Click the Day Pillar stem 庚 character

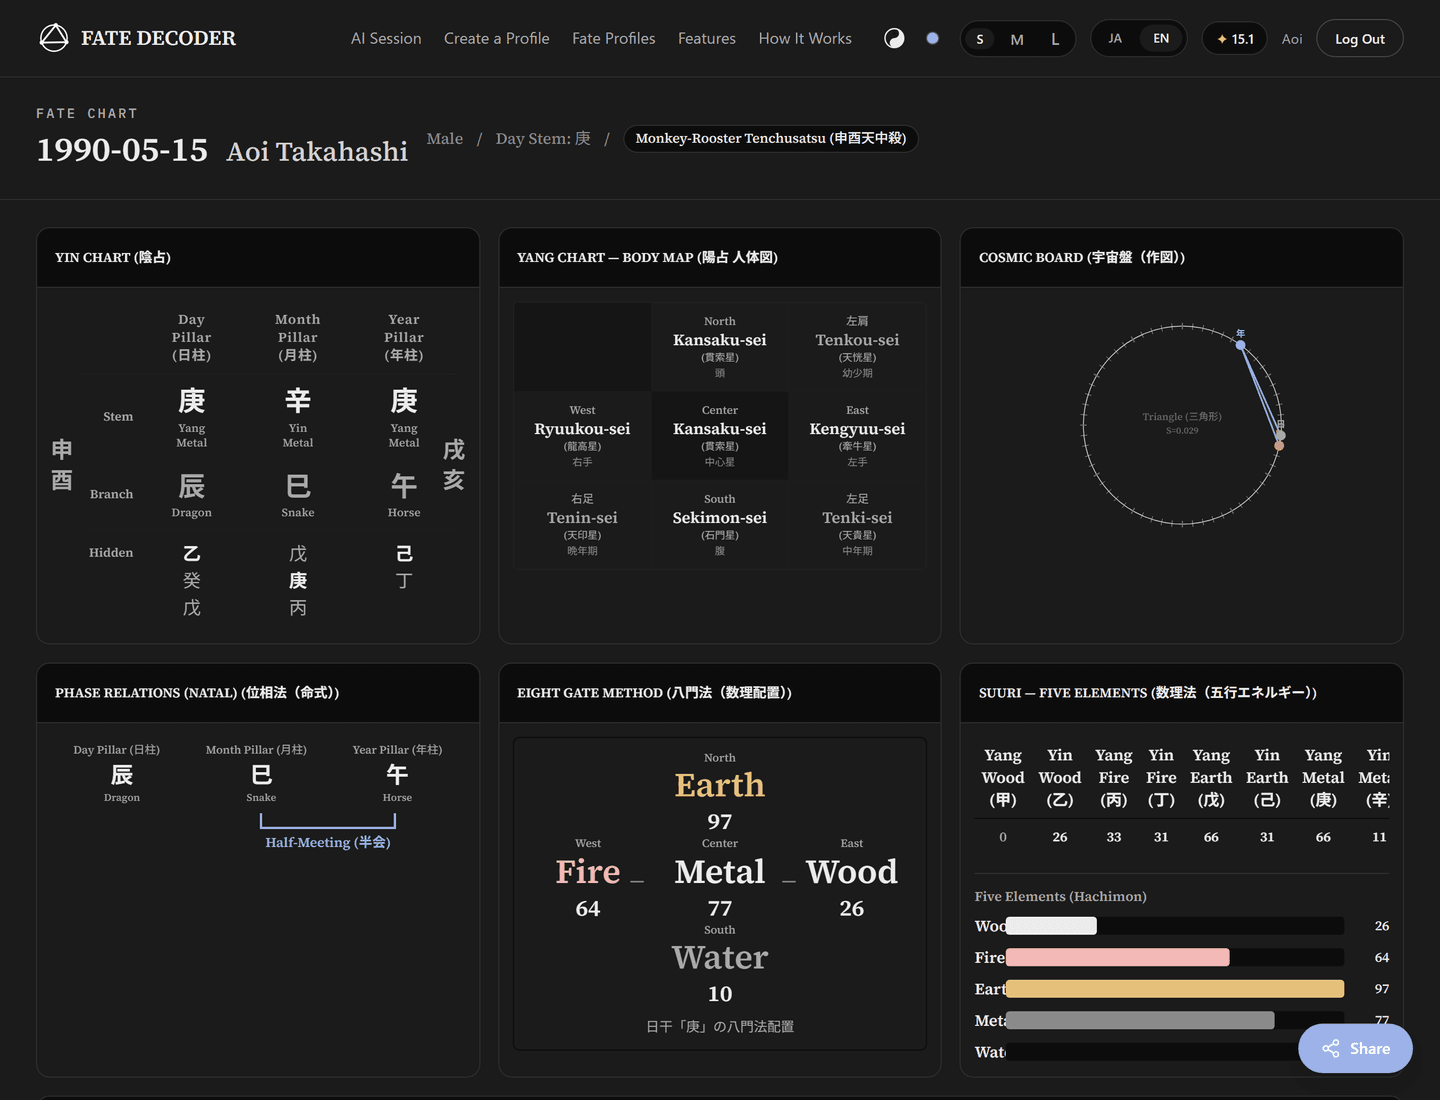coord(192,401)
